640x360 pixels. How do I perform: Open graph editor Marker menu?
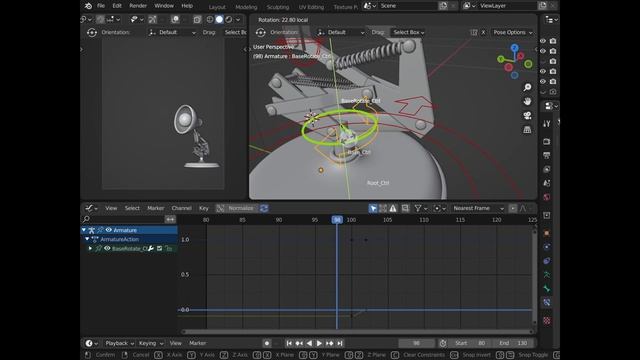coord(156,208)
